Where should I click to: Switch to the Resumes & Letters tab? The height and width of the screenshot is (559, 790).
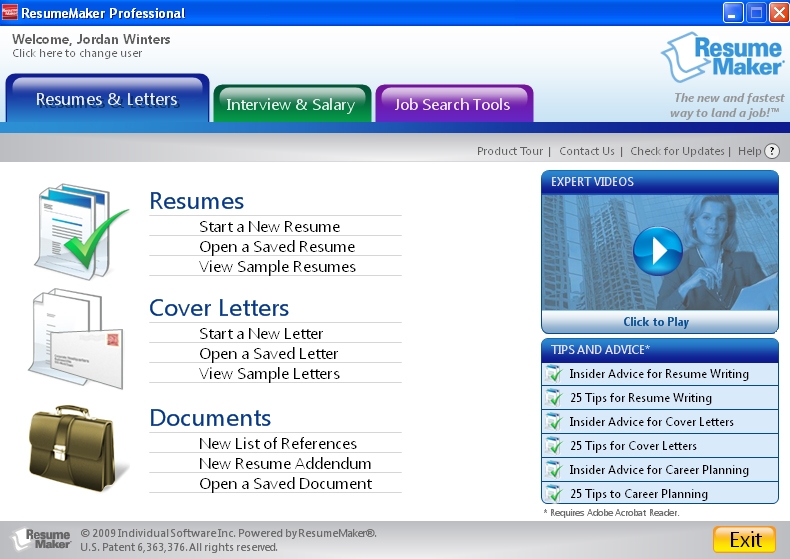click(x=107, y=99)
